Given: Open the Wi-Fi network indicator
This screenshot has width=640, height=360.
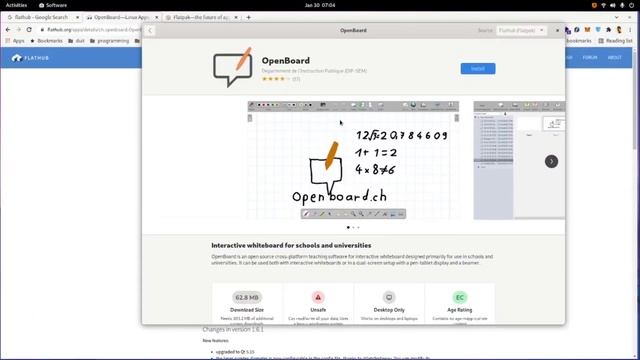Looking at the screenshot, I should click(x=603, y=5).
